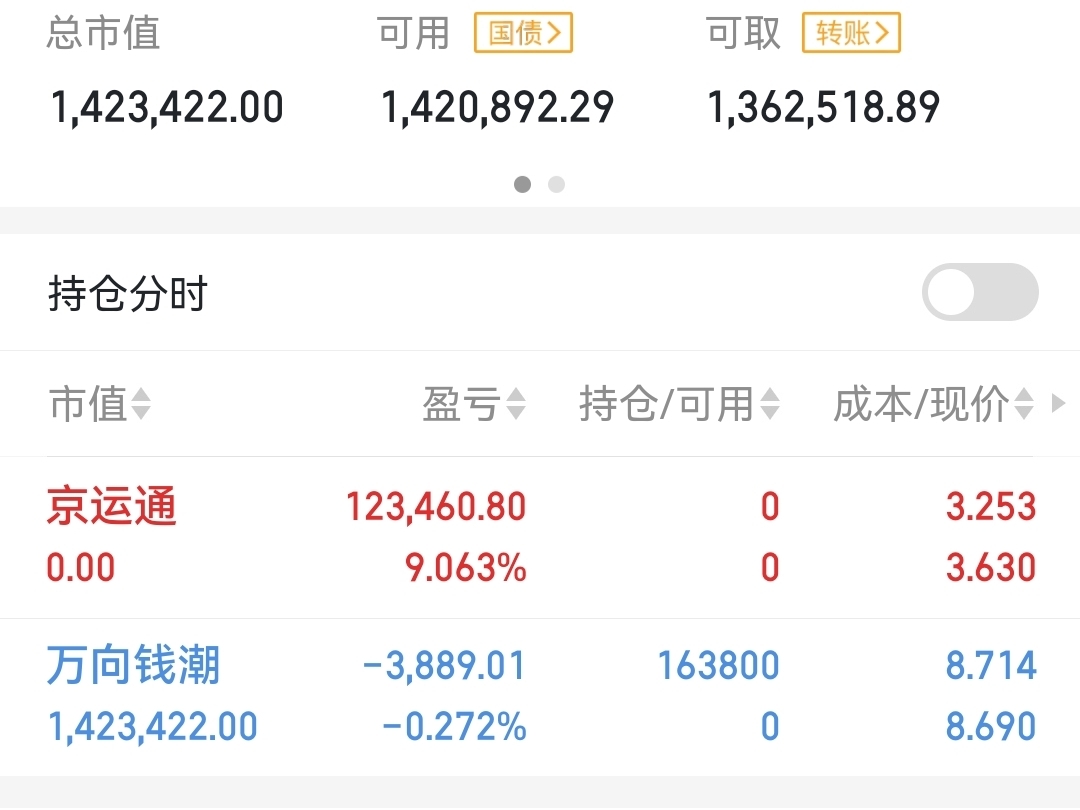Tap 万向钱潮 loss percent -0.272%

(455, 727)
